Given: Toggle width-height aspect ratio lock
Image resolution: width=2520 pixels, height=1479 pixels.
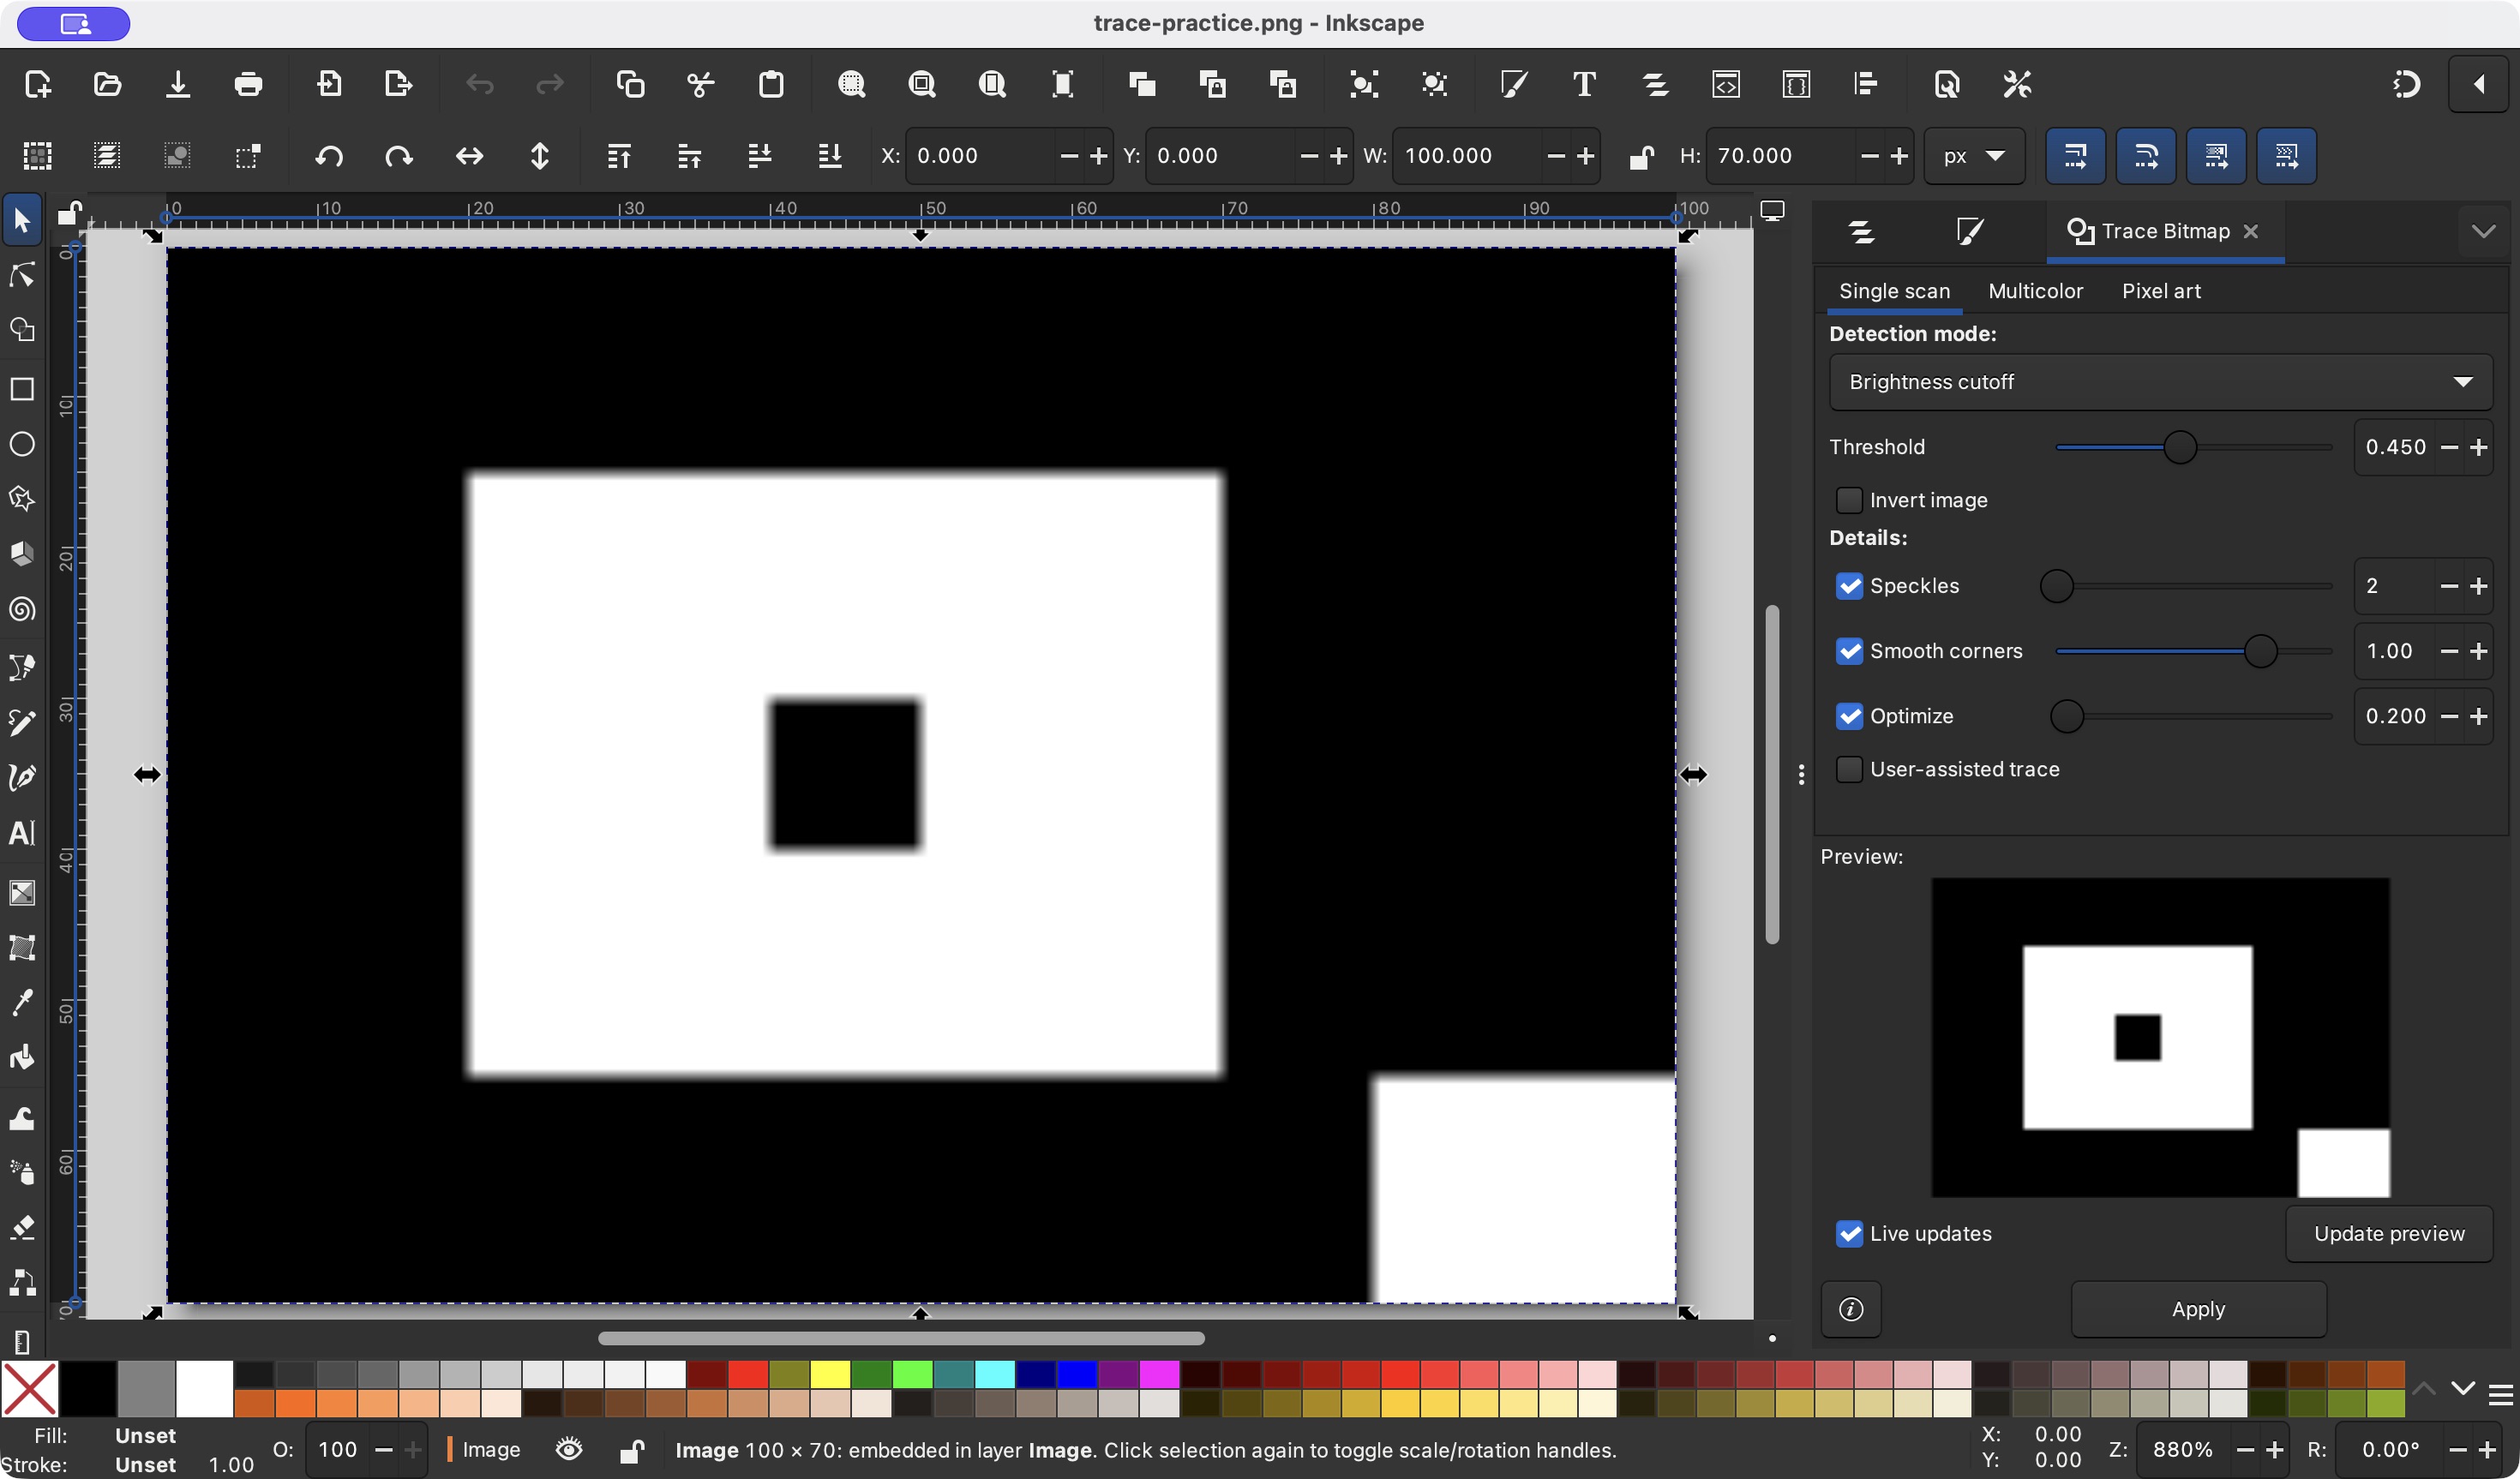Looking at the screenshot, I should [x=1641, y=156].
